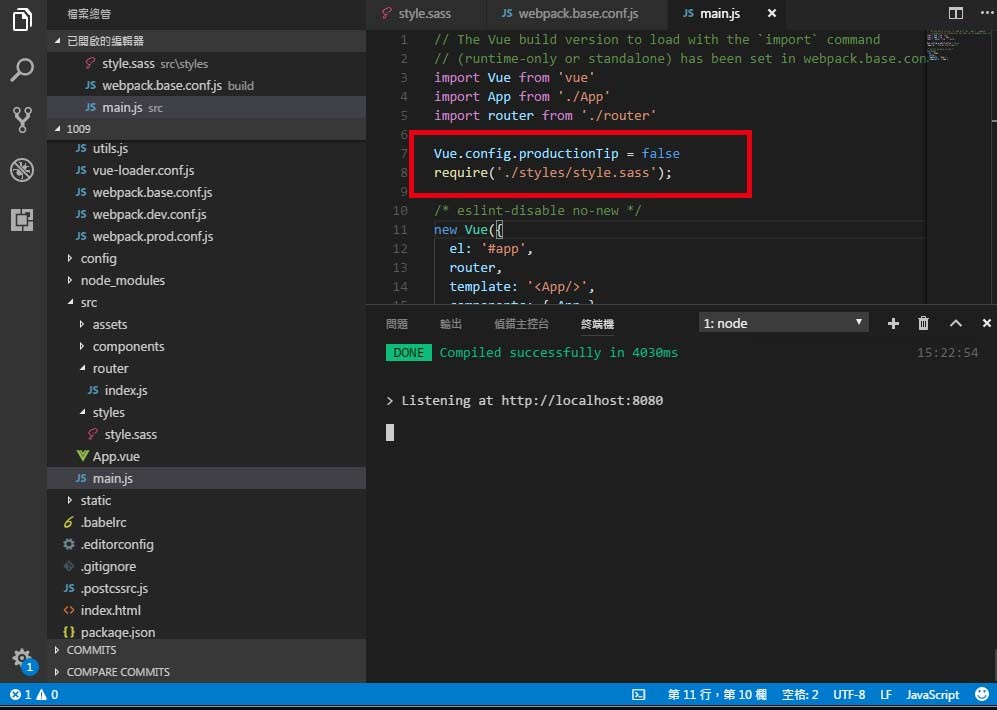Expand the COMPARE COMMITS section
Screen dimensions: 997x710
point(207,672)
